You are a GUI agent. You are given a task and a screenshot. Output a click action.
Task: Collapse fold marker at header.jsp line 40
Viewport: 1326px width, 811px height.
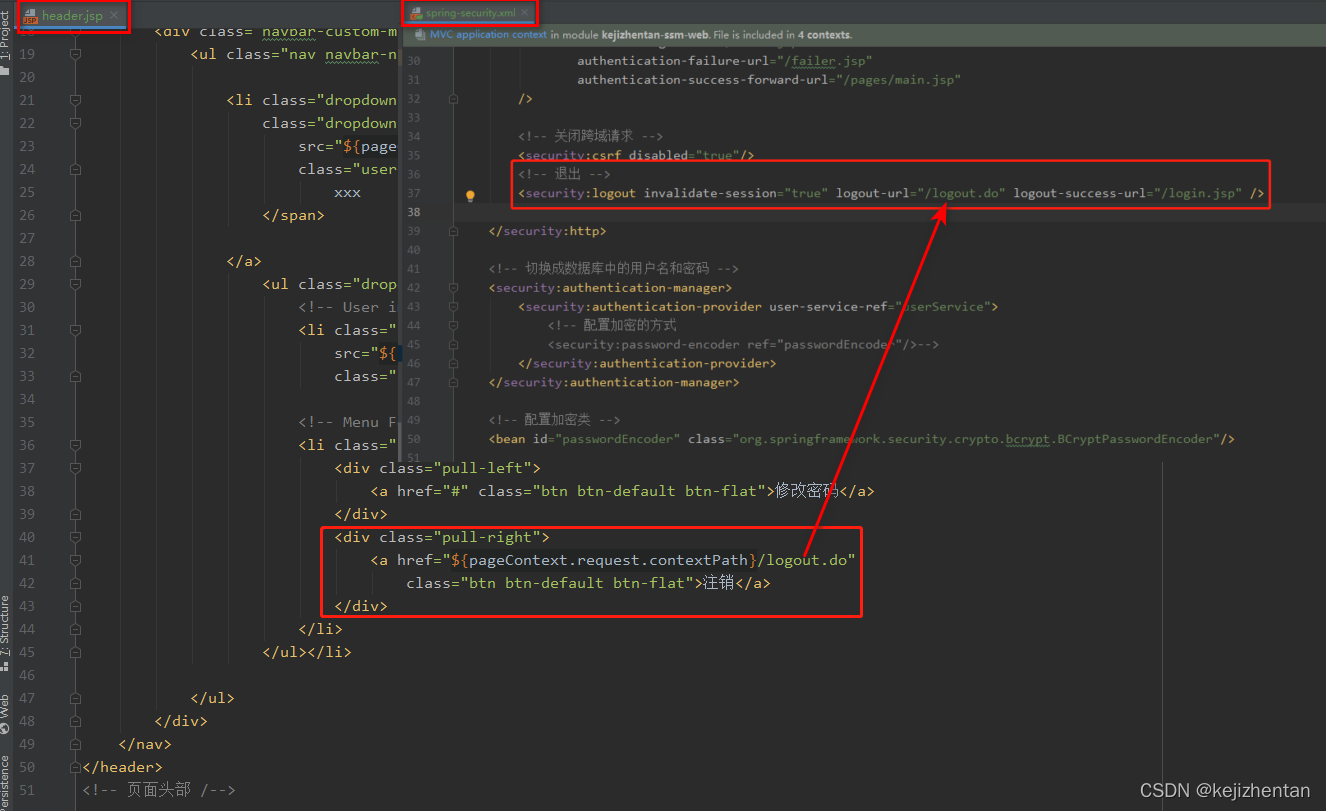click(x=75, y=537)
